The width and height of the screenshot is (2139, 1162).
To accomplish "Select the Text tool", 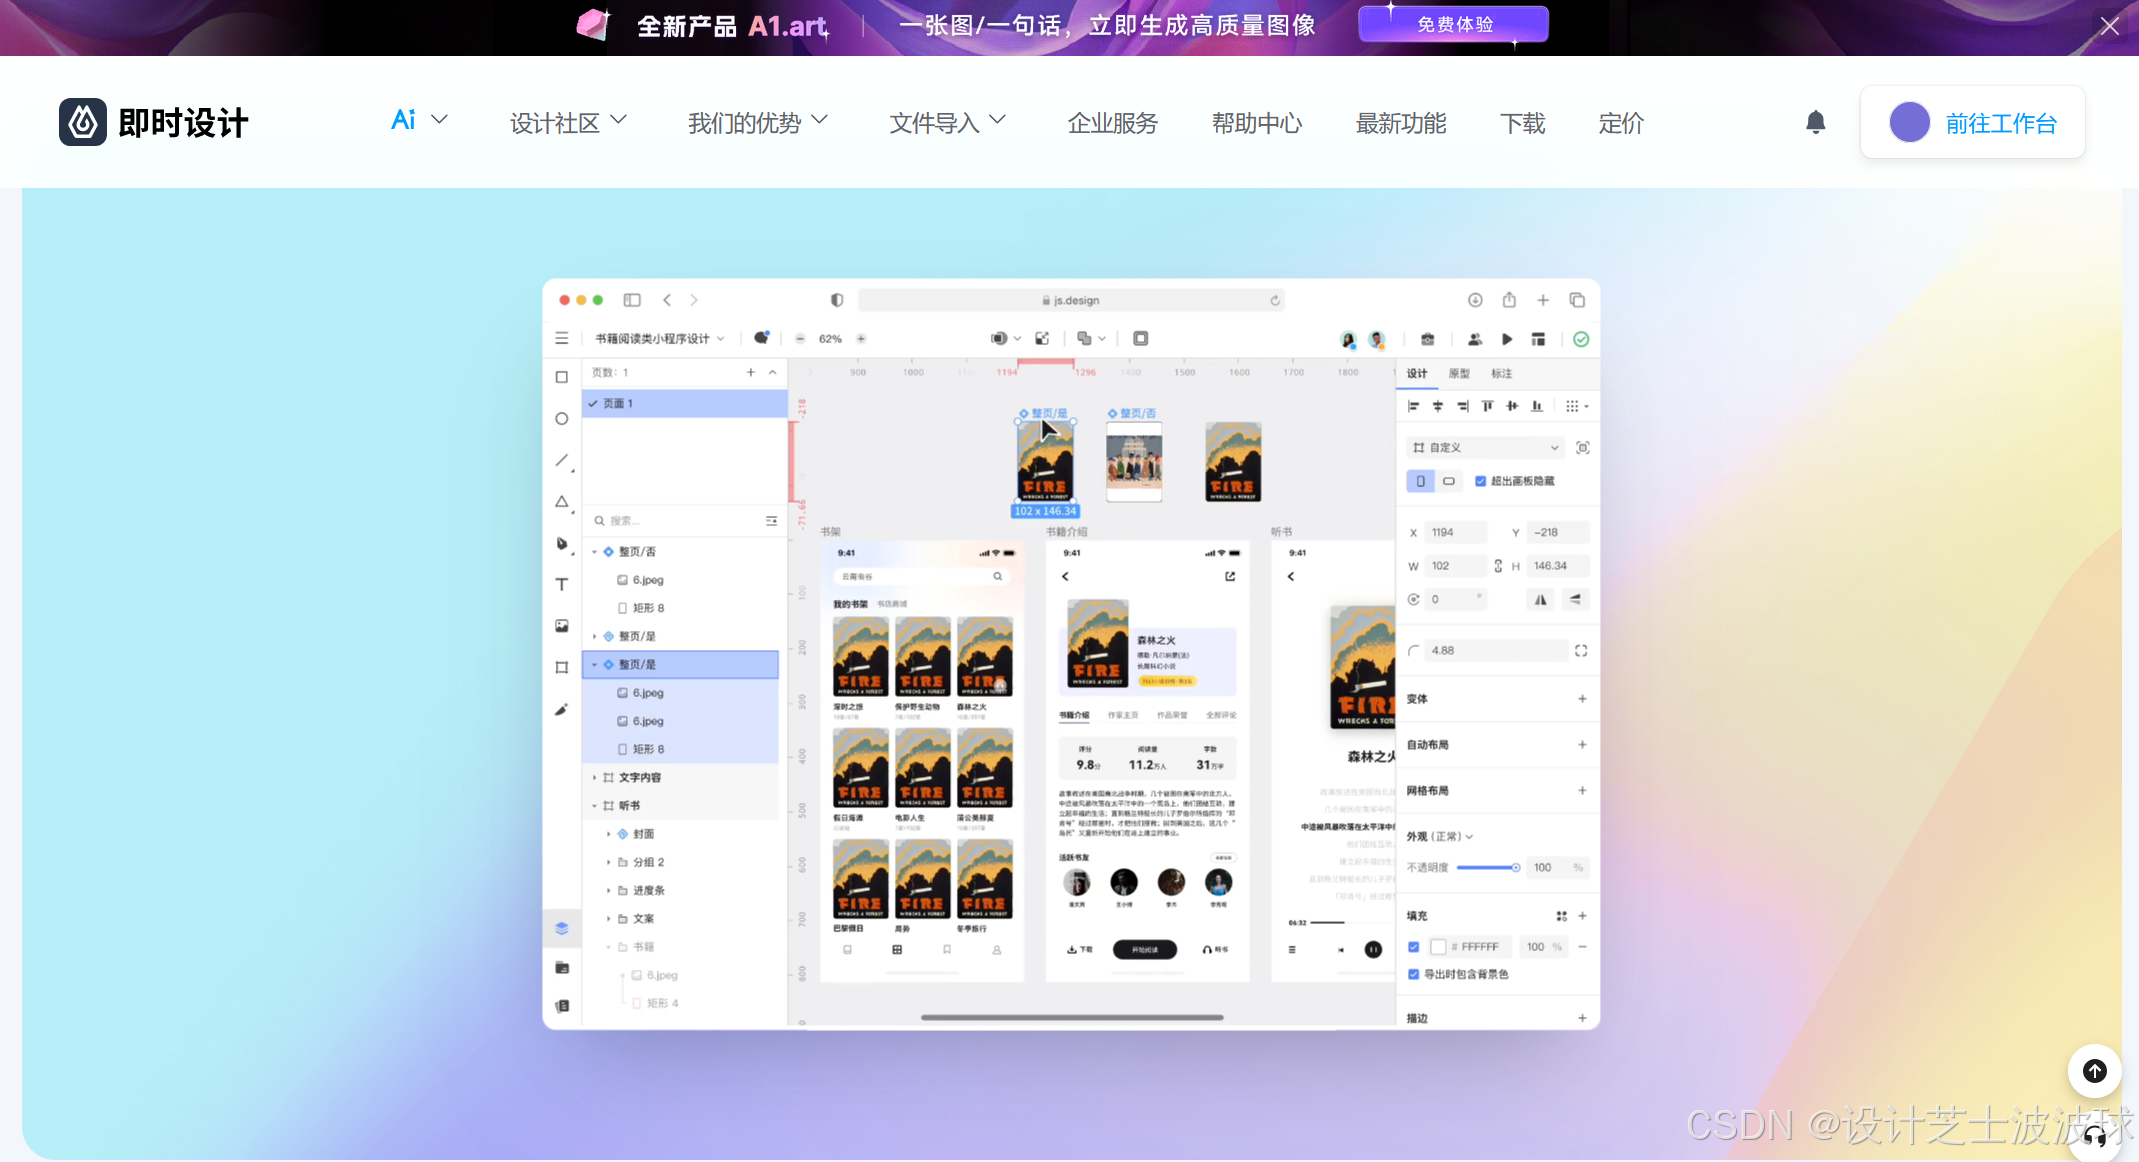I will (562, 585).
